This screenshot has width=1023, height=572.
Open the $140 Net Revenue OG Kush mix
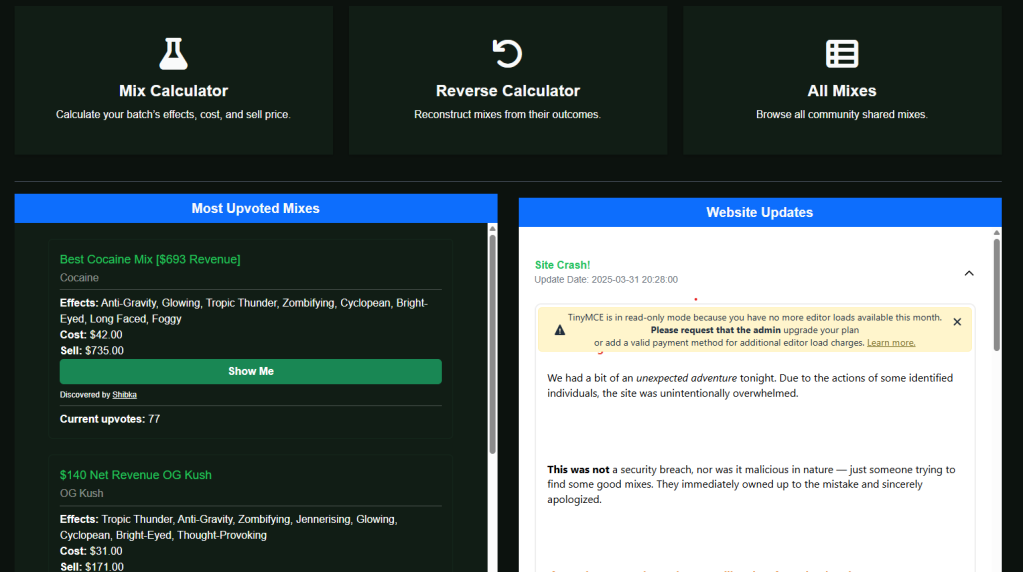[136, 475]
